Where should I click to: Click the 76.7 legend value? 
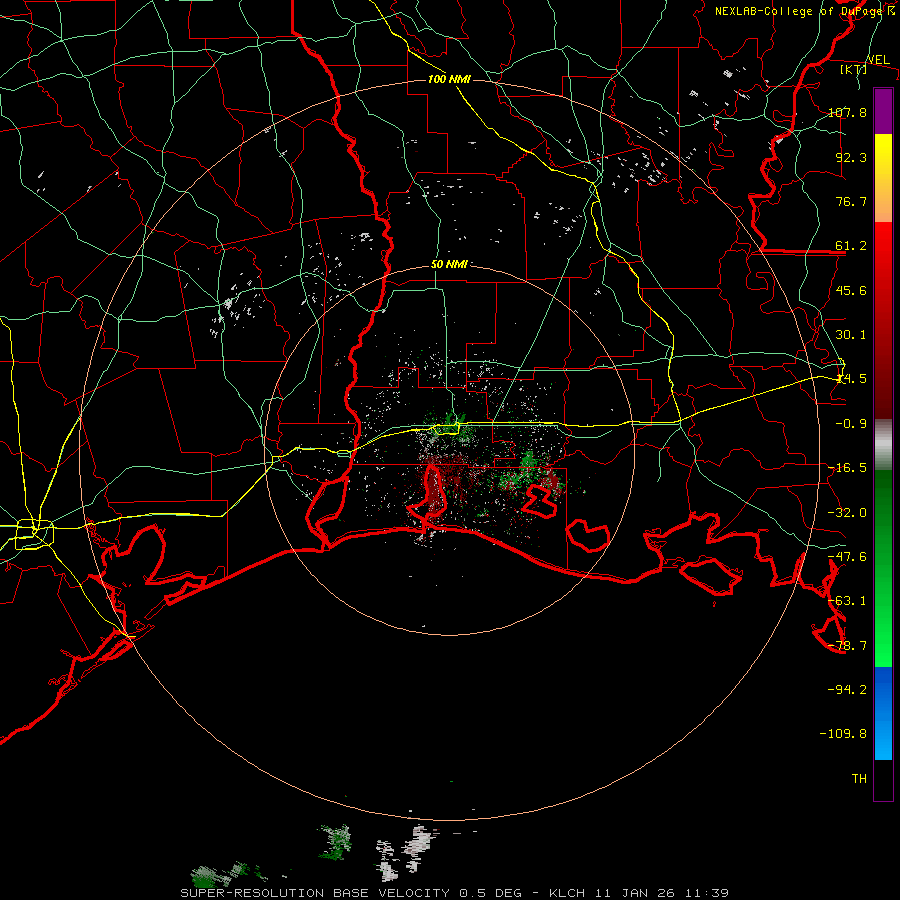click(851, 201)
